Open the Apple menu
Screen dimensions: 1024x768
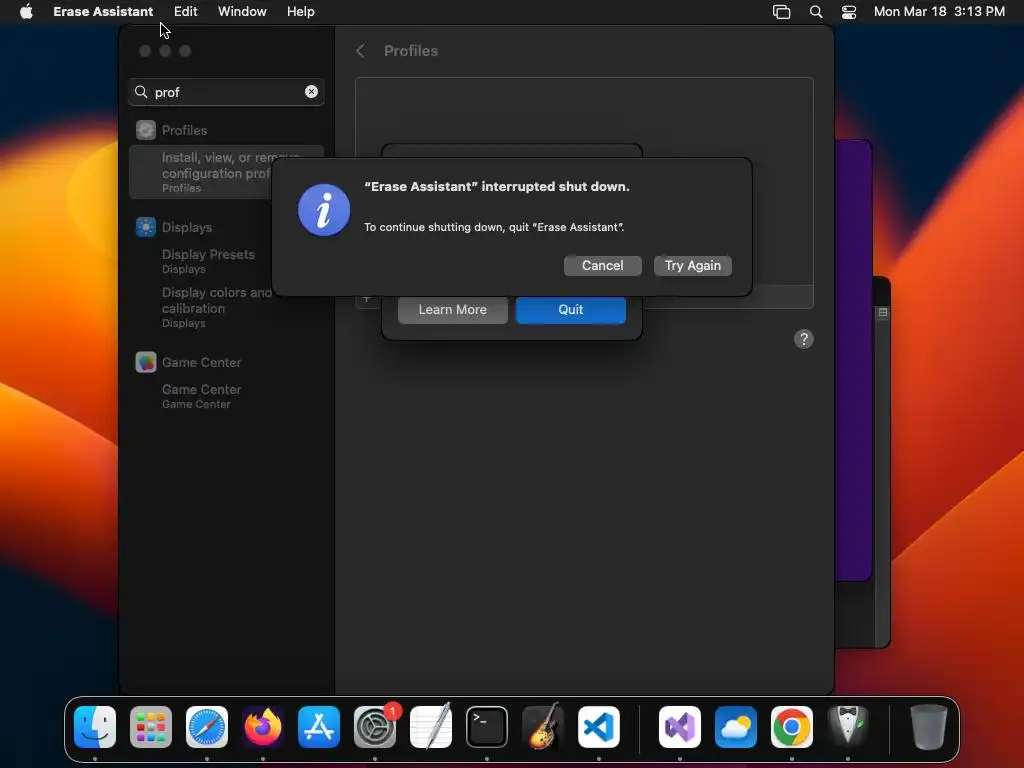pos(26,12)
